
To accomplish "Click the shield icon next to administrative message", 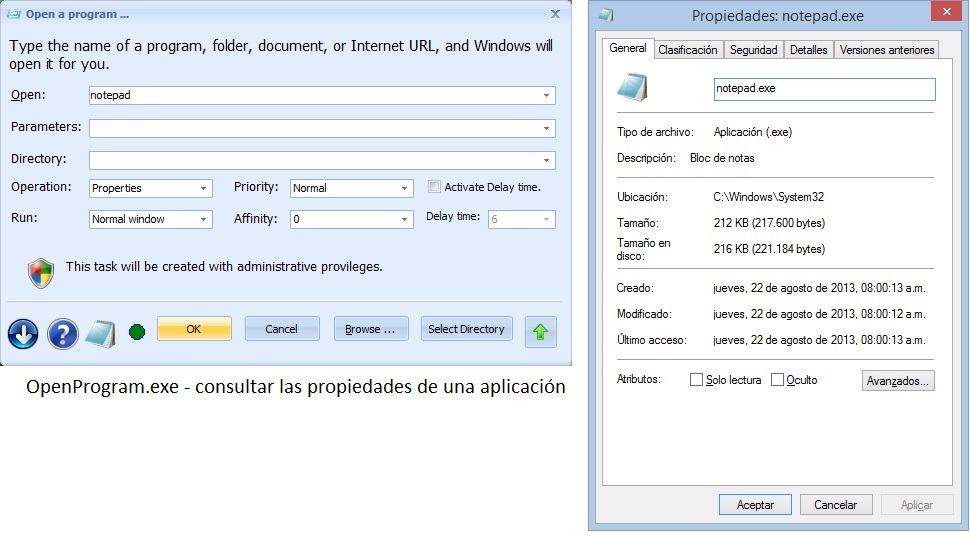I will [x=41, y=273].
